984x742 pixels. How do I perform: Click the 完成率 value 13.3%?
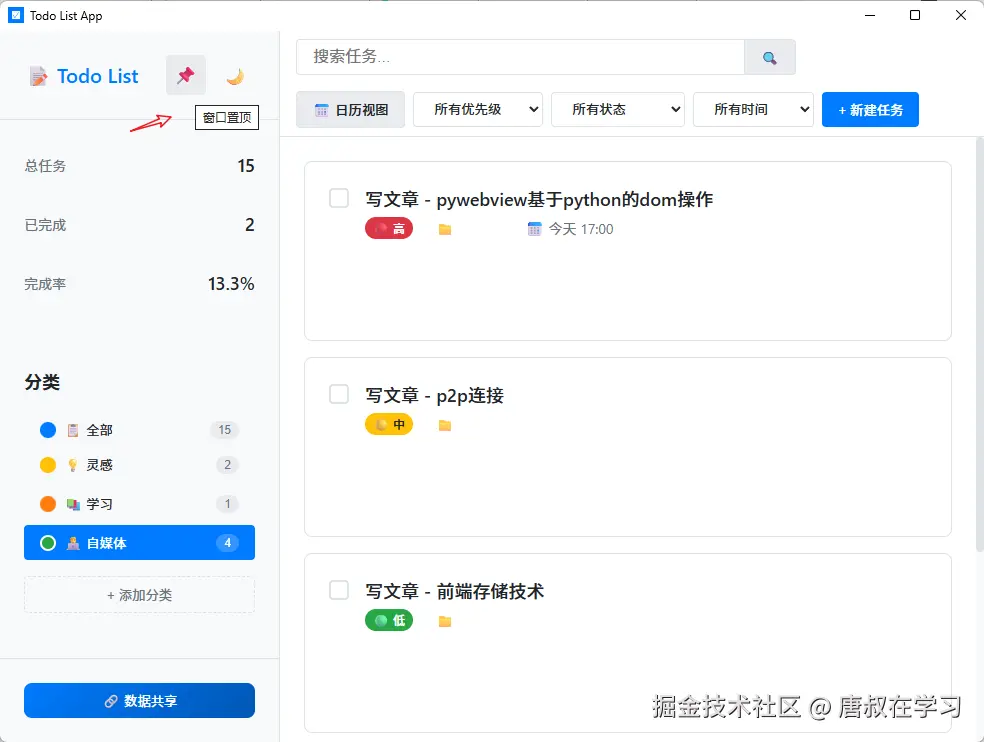231,284
